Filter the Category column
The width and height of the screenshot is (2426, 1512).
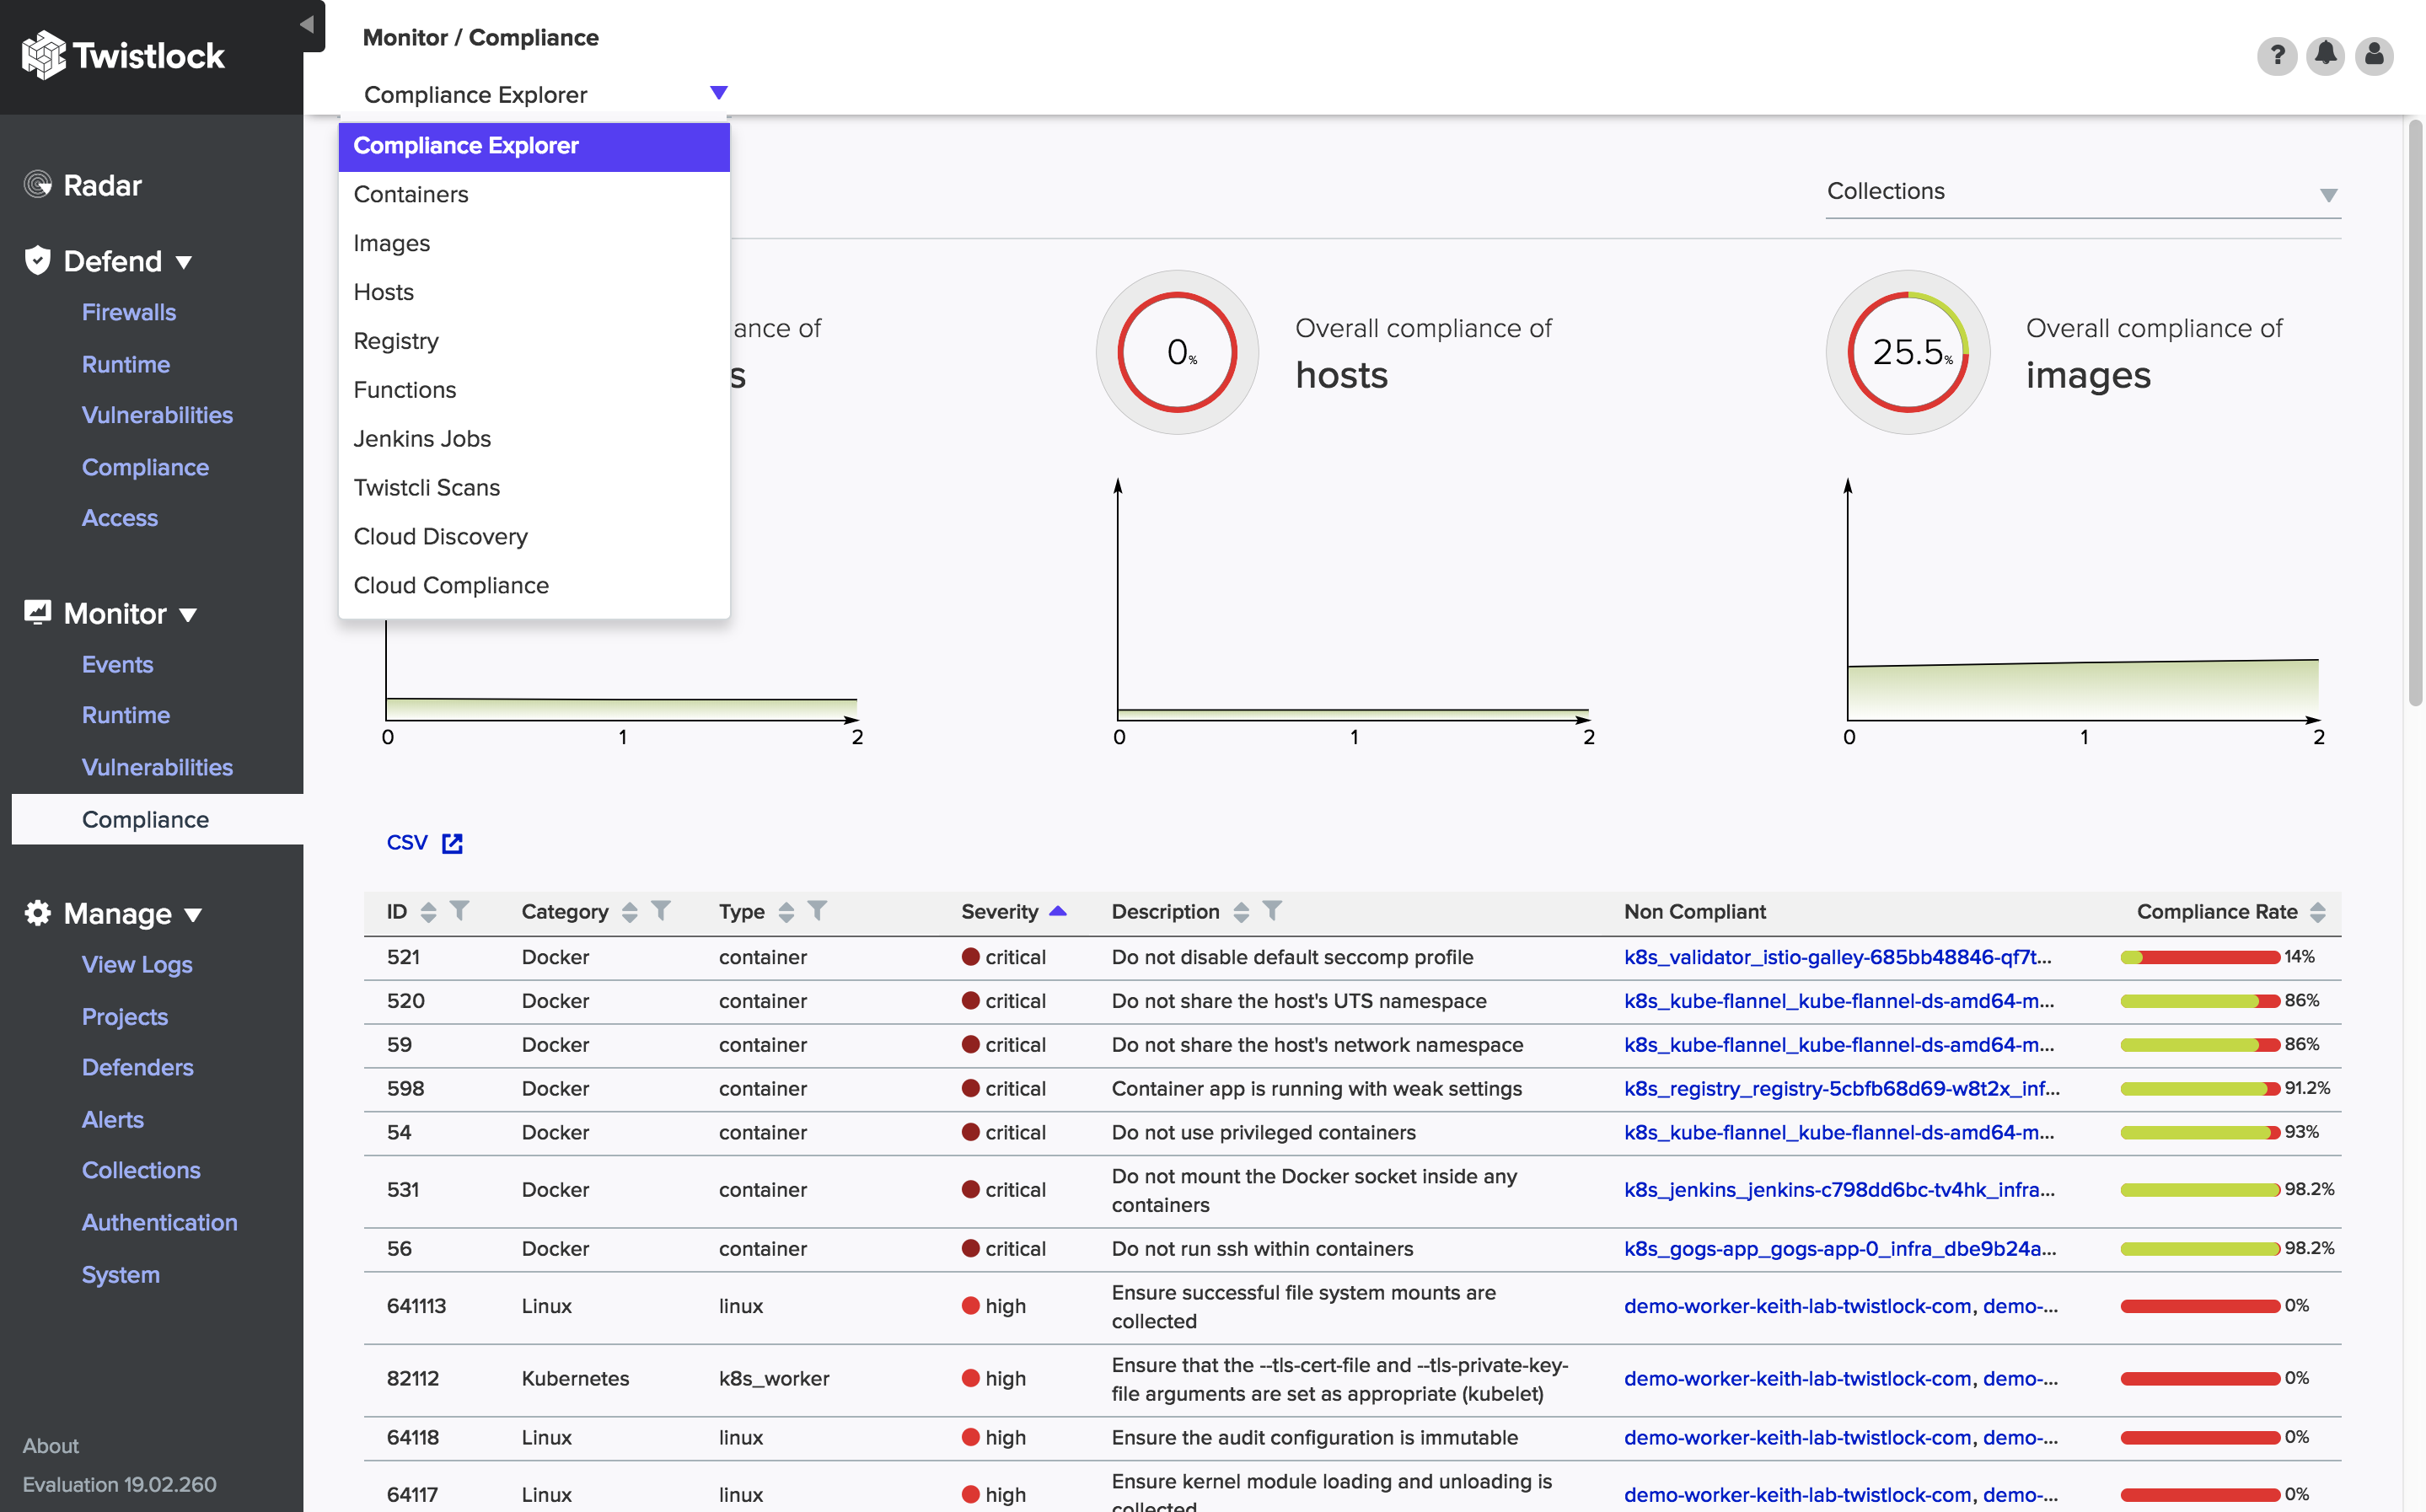[661, 911]
